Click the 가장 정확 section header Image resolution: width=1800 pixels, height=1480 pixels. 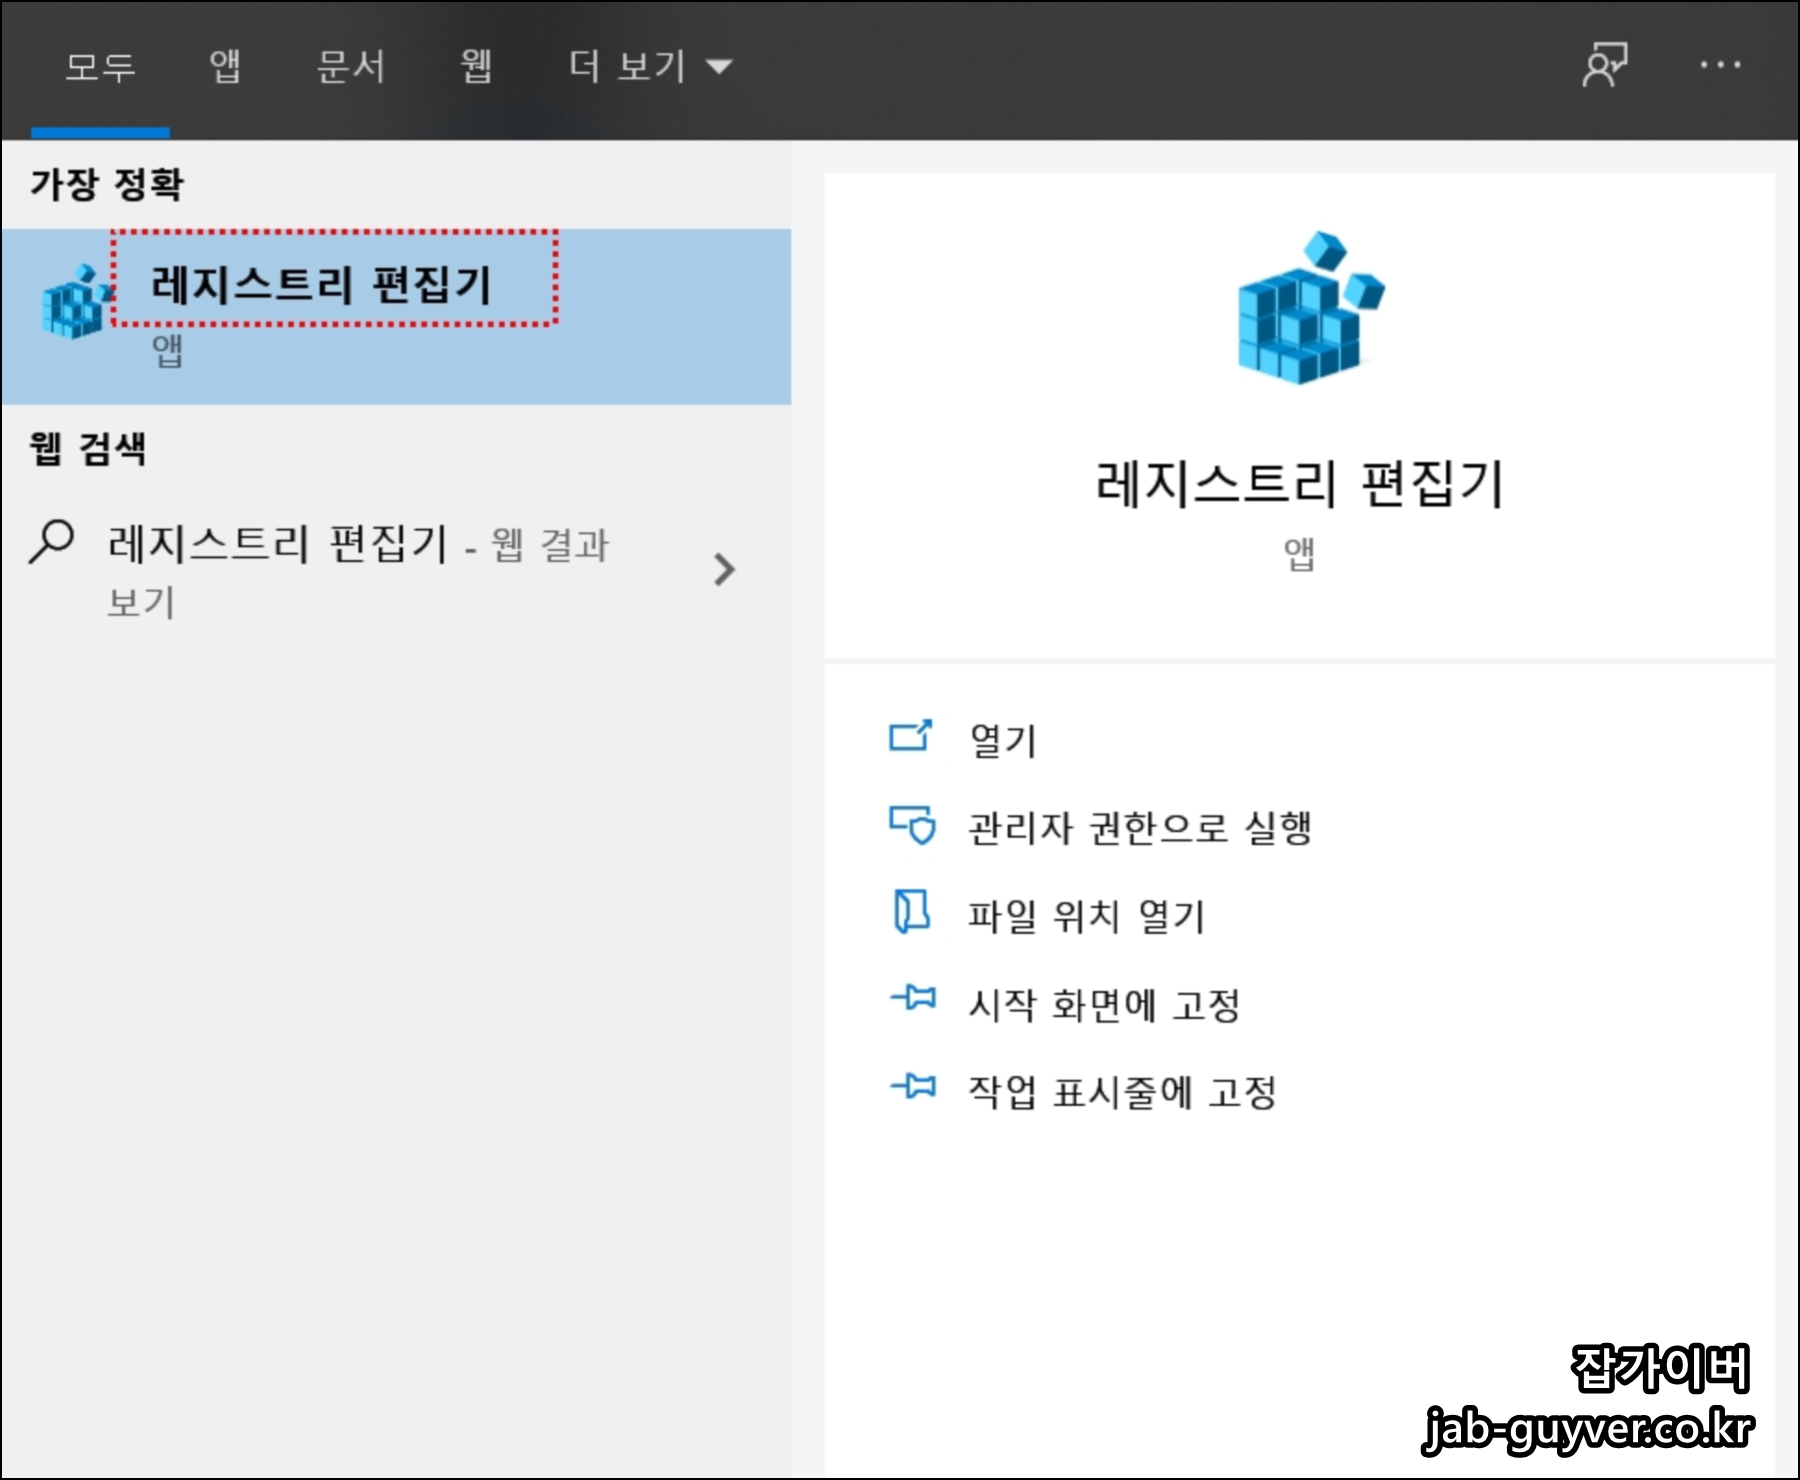point(107,184)
